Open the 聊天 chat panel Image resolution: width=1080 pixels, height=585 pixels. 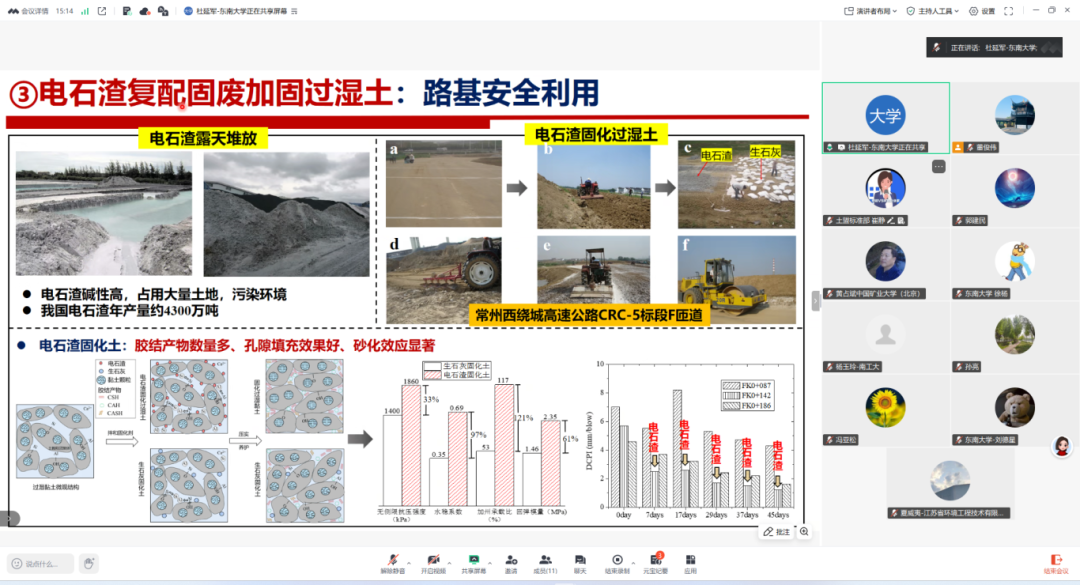click(x=580, y=564)
